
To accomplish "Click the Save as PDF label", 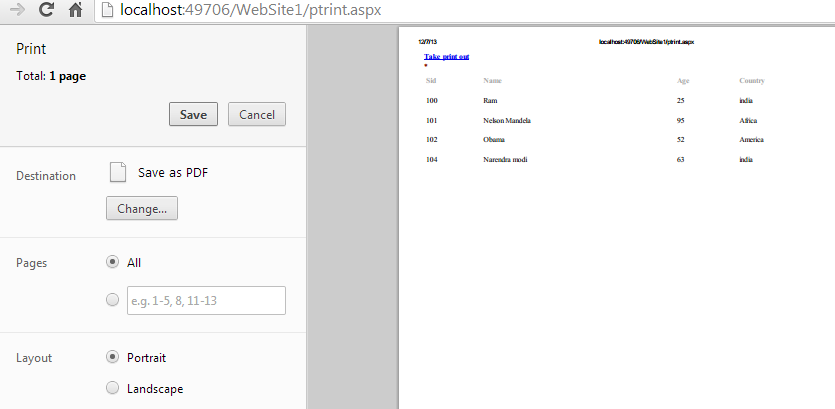I will [173, 173].
